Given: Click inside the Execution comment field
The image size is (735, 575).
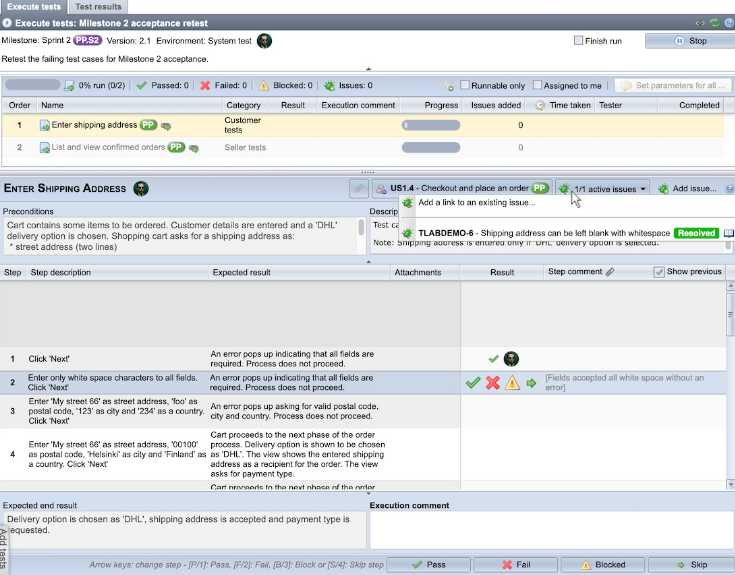Looking at the screenshot, I should point(552,530).
